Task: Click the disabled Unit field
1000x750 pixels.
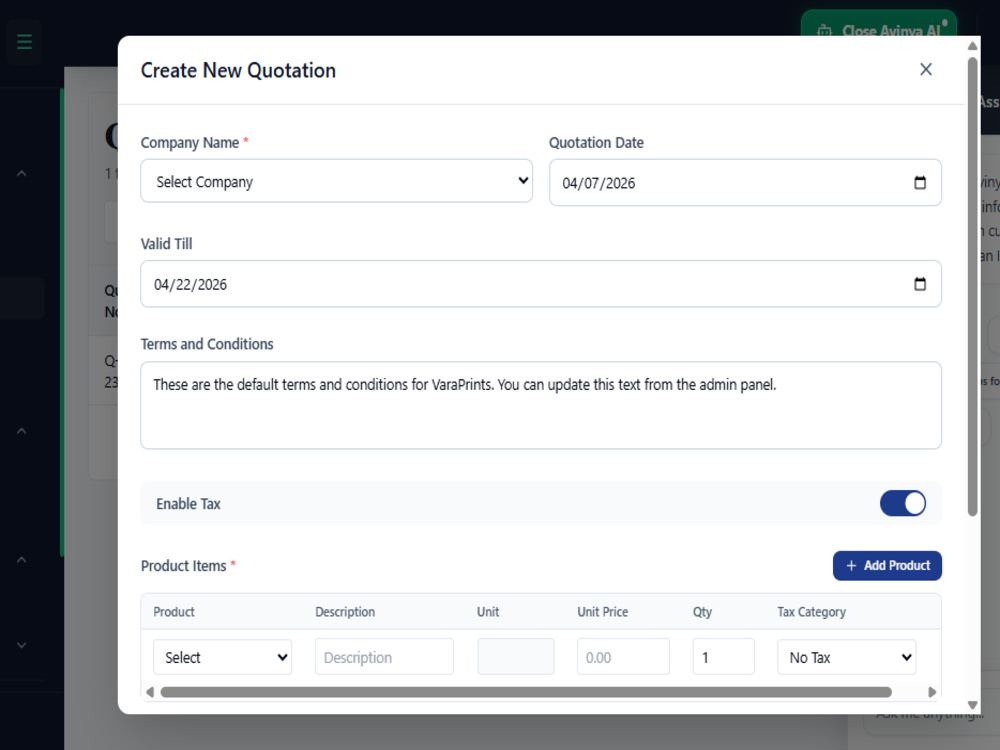Action: (x=516, y=657)
